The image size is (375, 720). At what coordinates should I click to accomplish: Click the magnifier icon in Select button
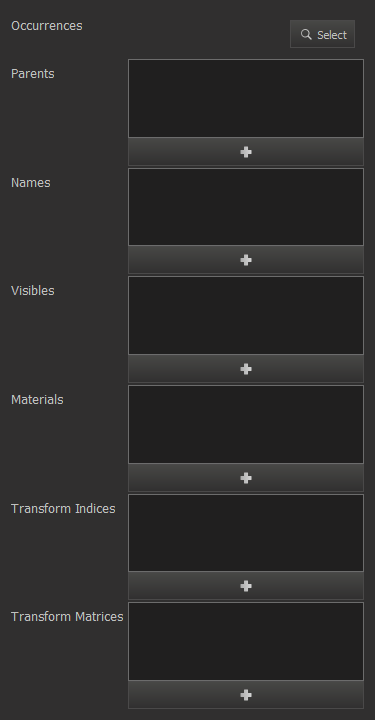coord(306,34)
